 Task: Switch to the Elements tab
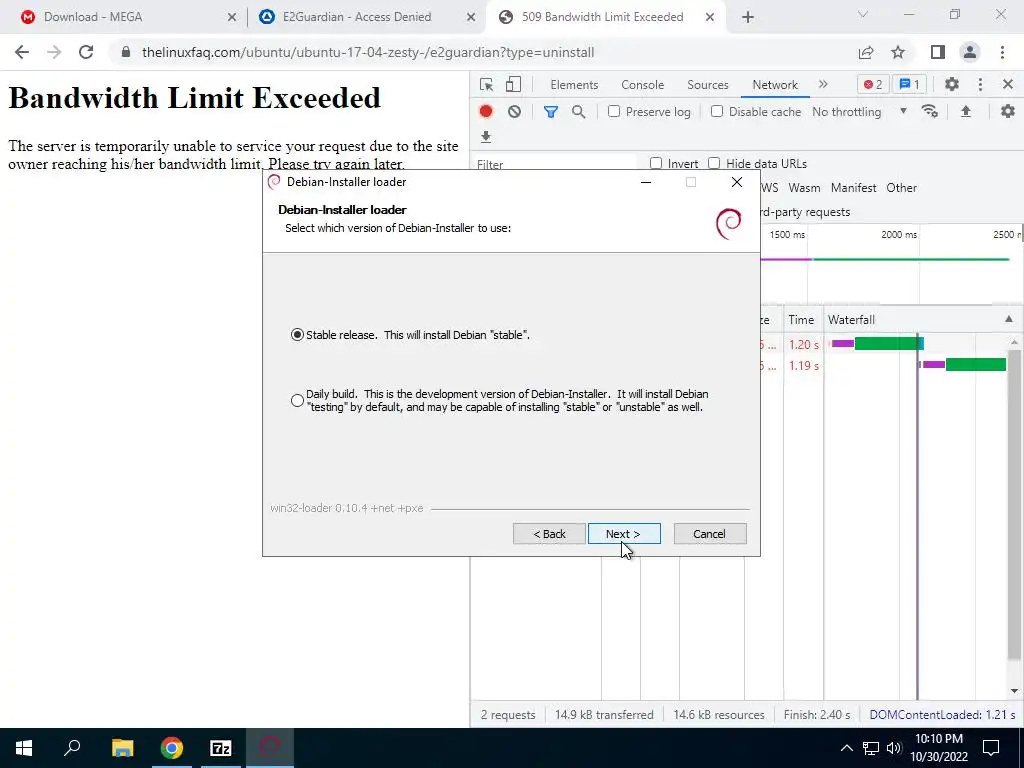tap(574, 85)
